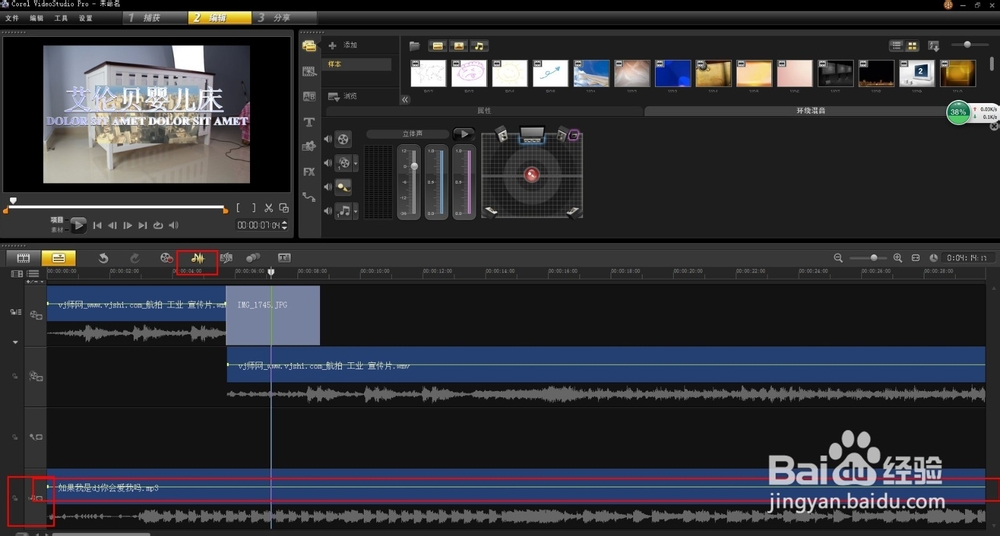This screenshot has height=536, width=1000.
Task: Collapse the library navigation panel chevron
Action: pyautogui.click(x=405, y=100)
